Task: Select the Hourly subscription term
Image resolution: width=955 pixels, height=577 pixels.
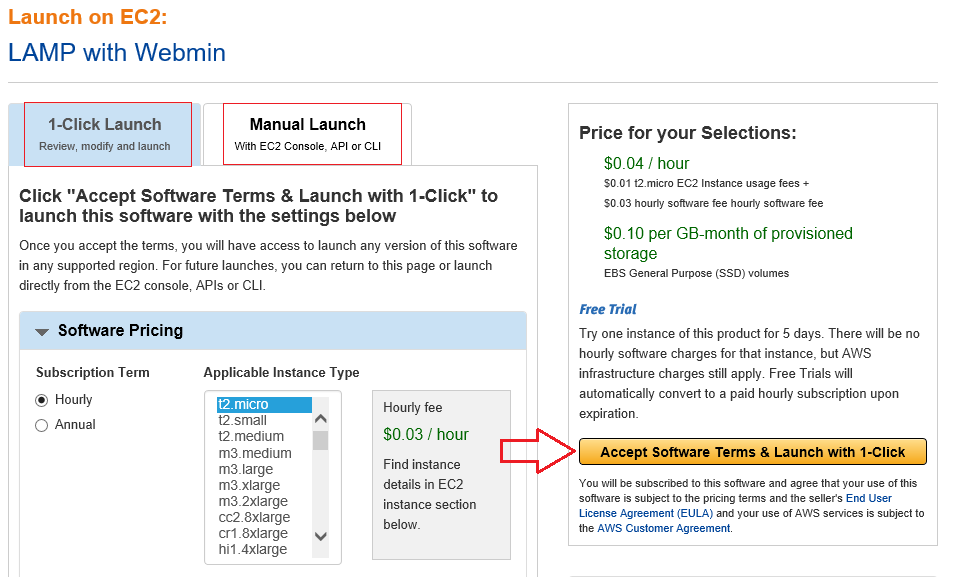Action: click(42, 400)
